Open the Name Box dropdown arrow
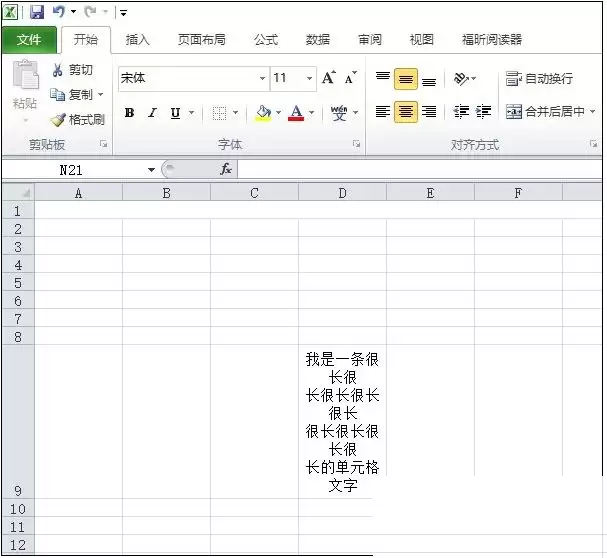Image resolution: width=607 pixels, height=558 pixels. (151, 170)
